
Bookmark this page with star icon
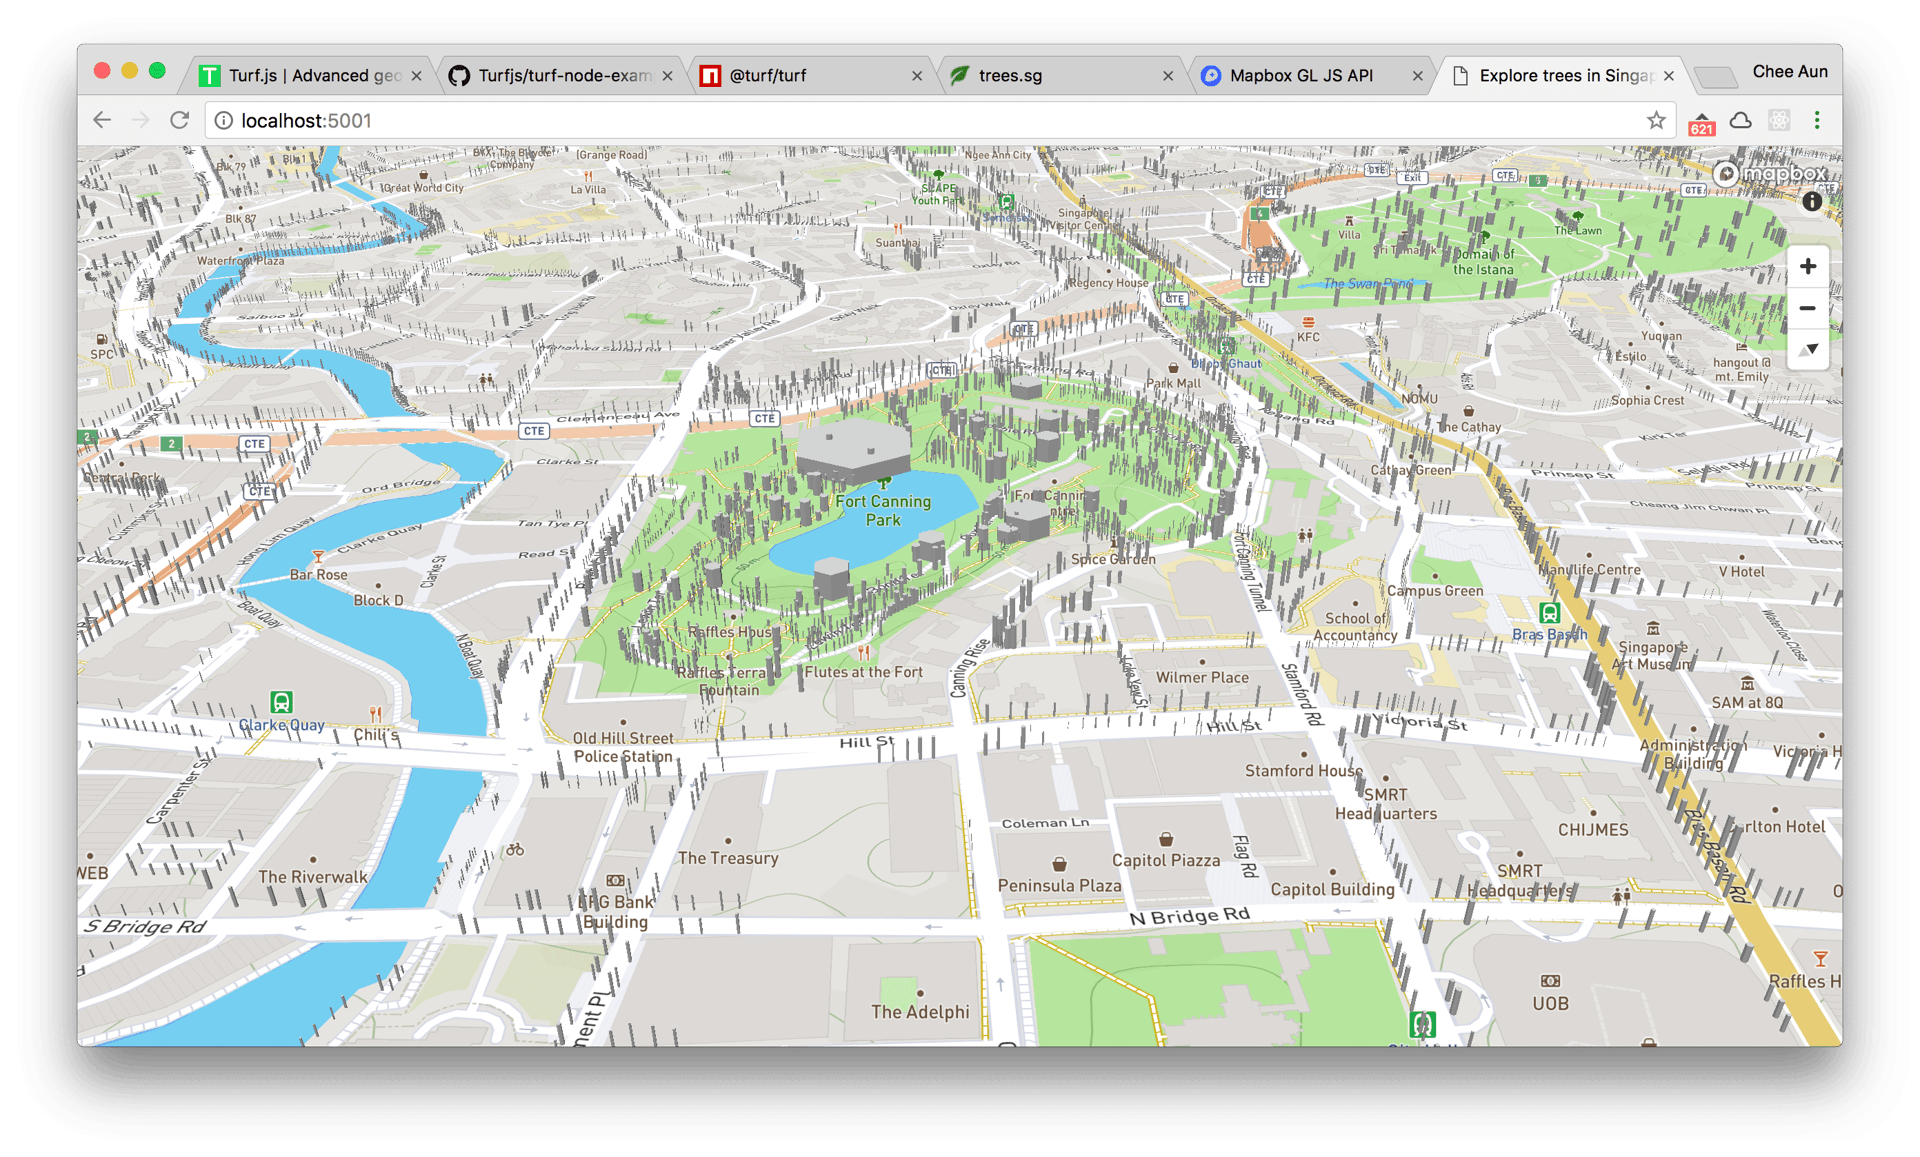(1656, 121)
